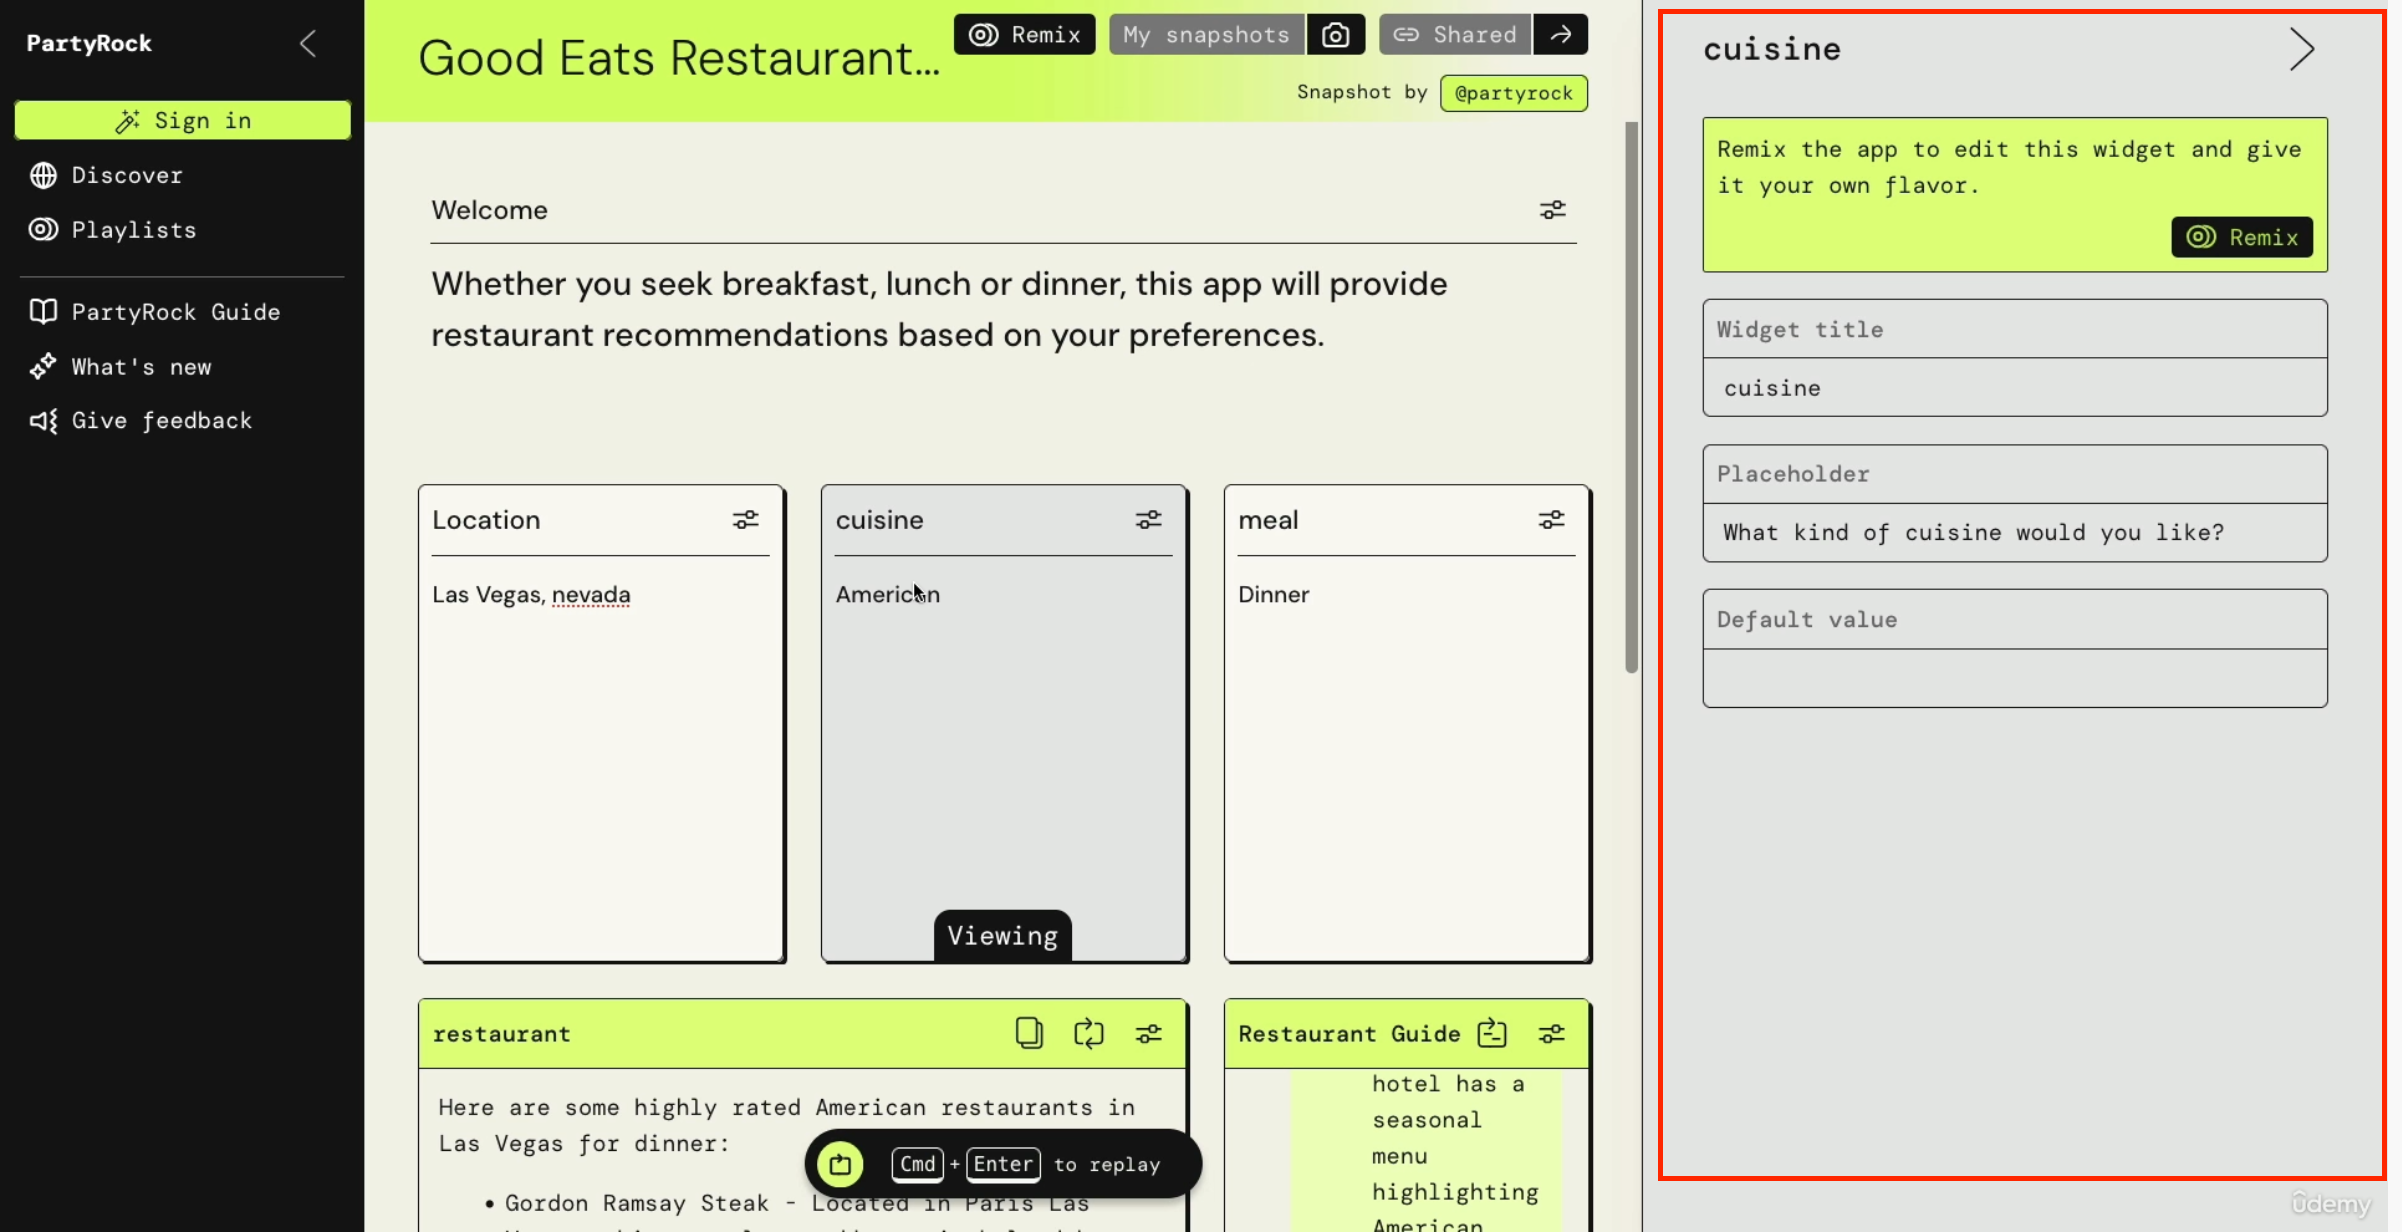
Task: Remix the app from the top toolbar
Action: tap(1024, 35)
